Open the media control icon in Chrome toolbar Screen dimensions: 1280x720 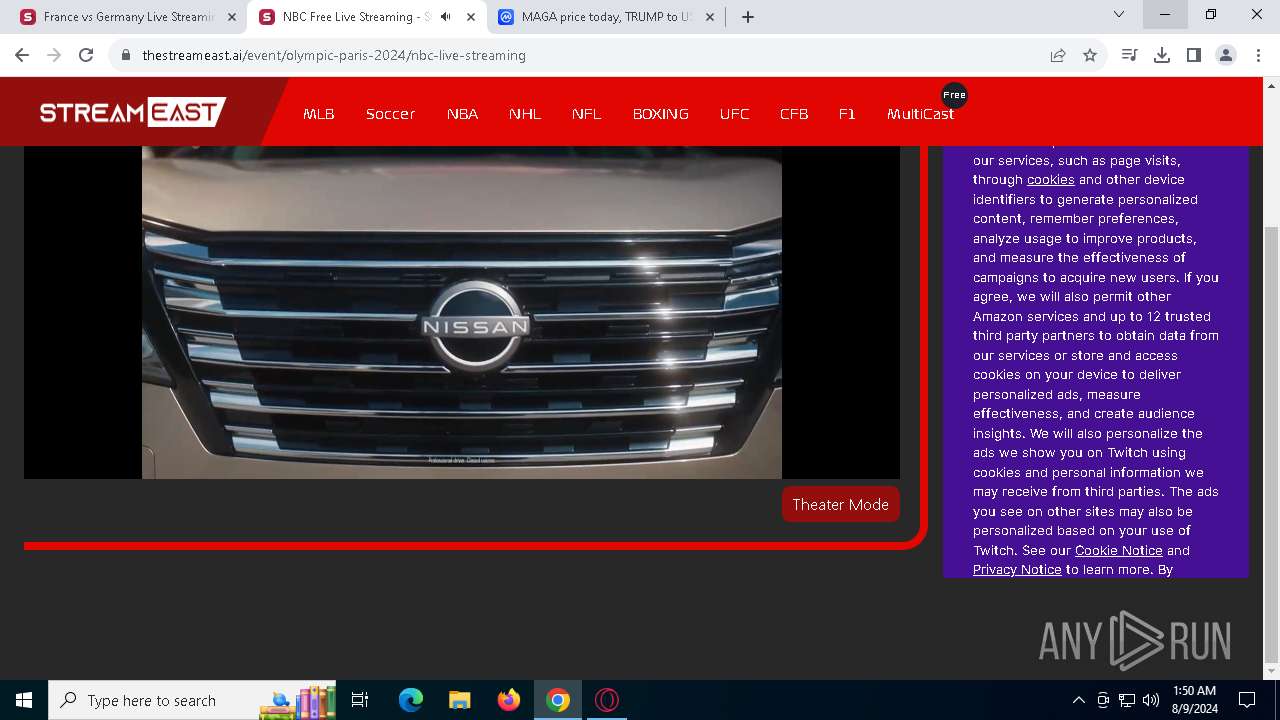click(x=1130, y=55)
